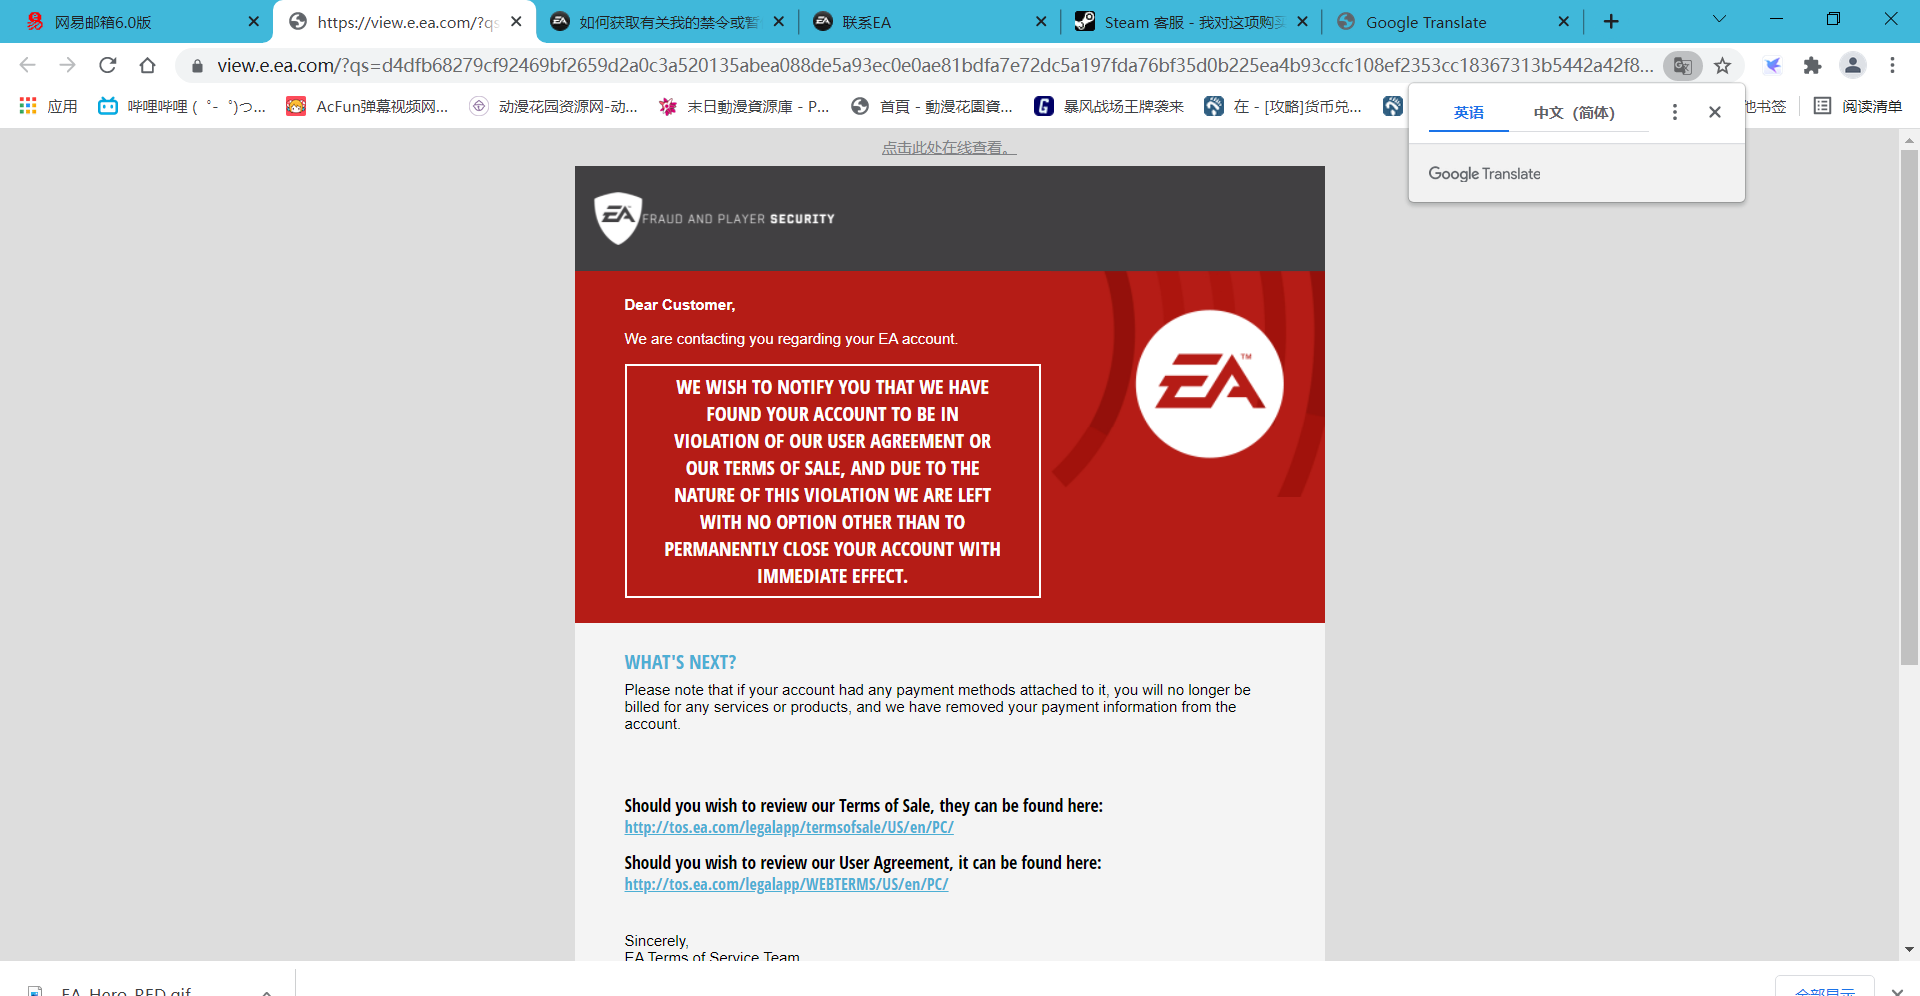
Task: Click the forward navigation arrow
Action: 67,65
